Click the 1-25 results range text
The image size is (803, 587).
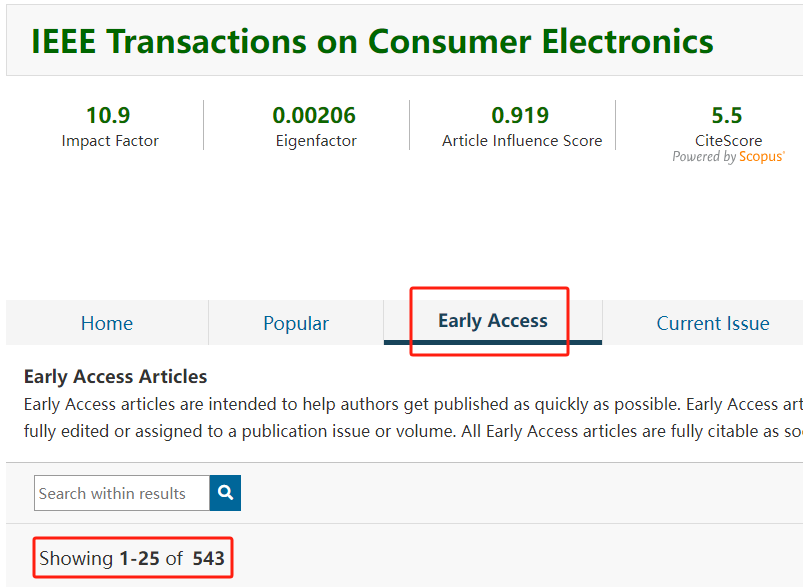pyautogui.click(x=139, y=558)
